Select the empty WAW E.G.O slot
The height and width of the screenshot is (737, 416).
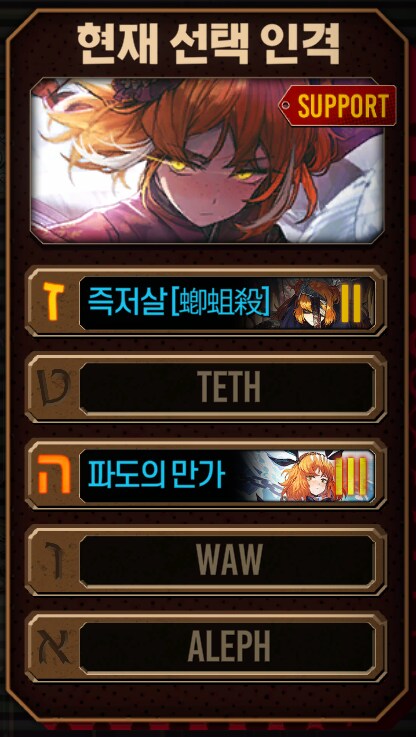point(228,561)
